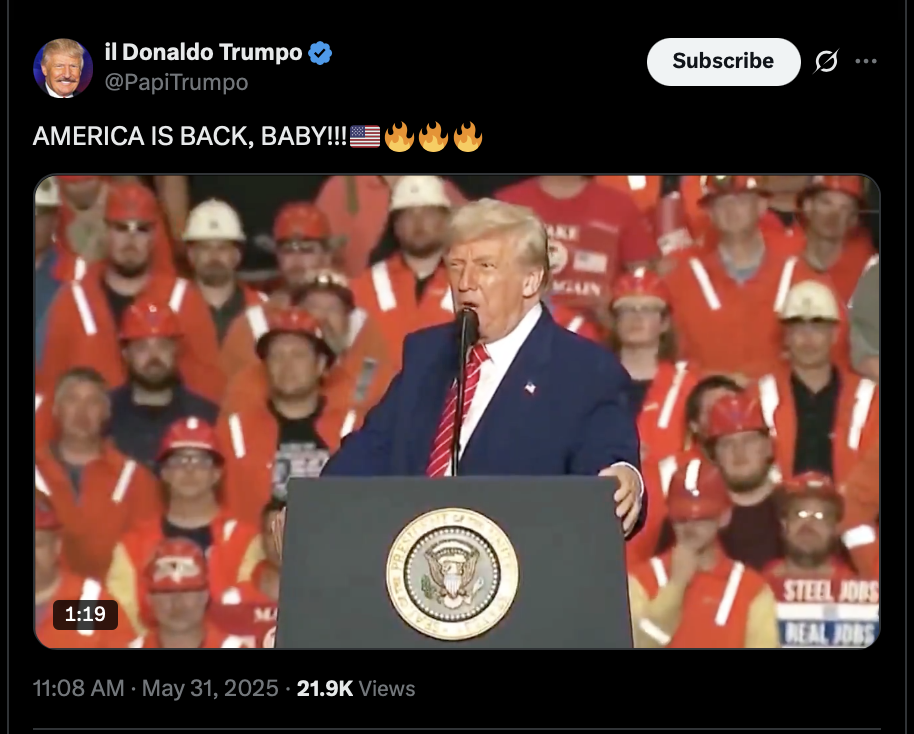Open the il Donaldo Trumpo display name
This screenshot has height=734, width=914.
203,52
